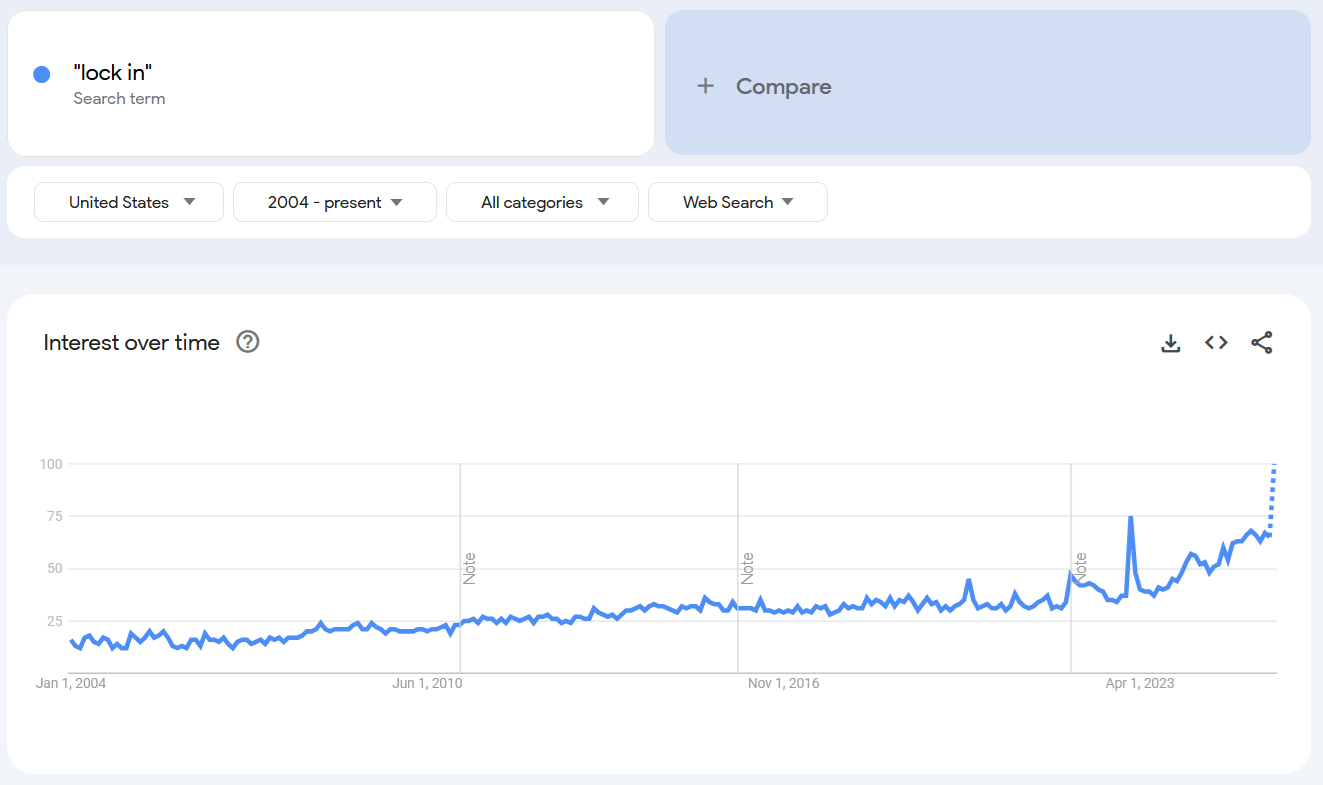Open the United States region dropdown
Image resolution: width=1323 pixels, height=785 pixels.
click(128, 201)
